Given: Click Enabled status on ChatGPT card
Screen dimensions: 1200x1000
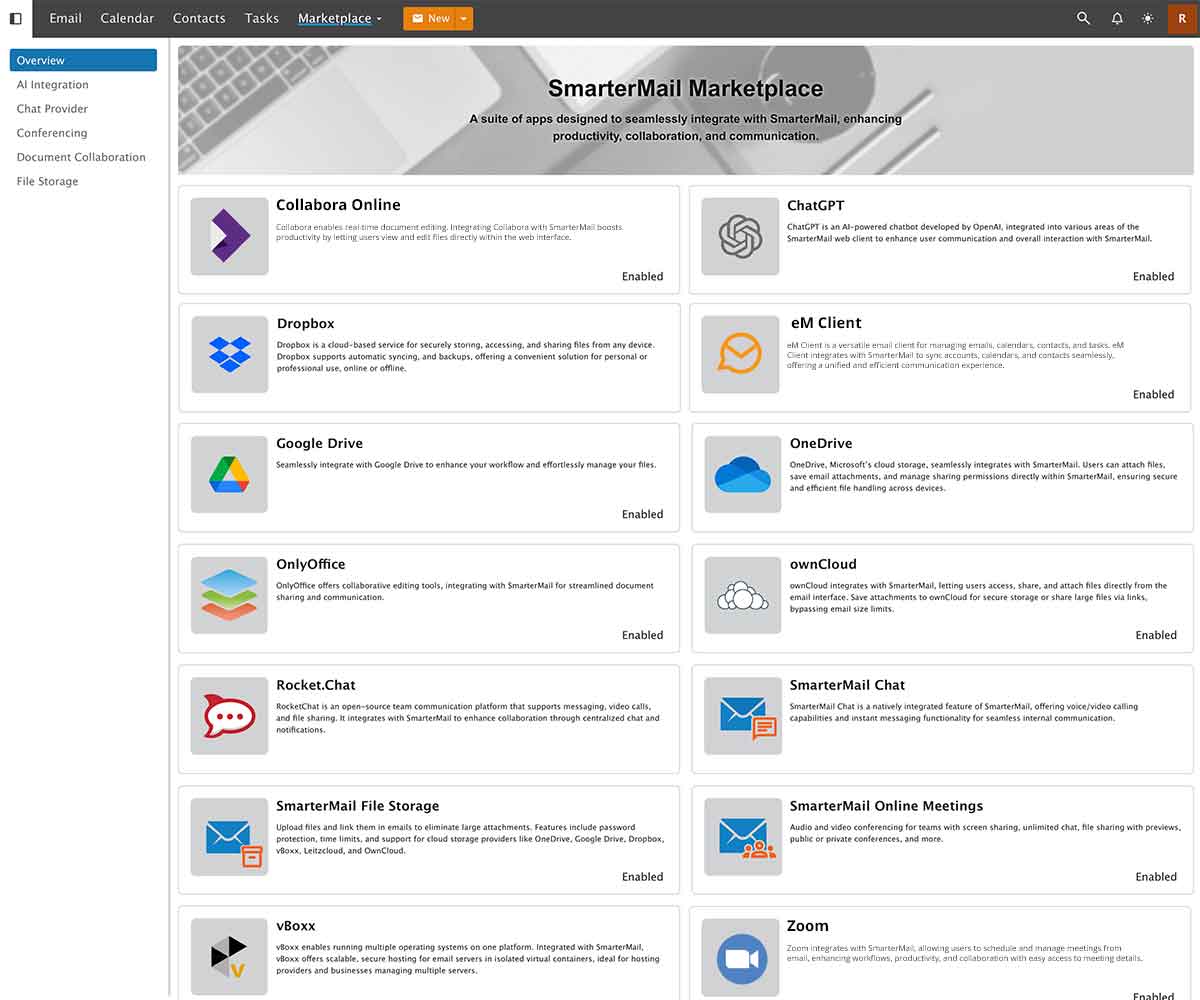Looking at the screenshot, I should pos(1154,276).
